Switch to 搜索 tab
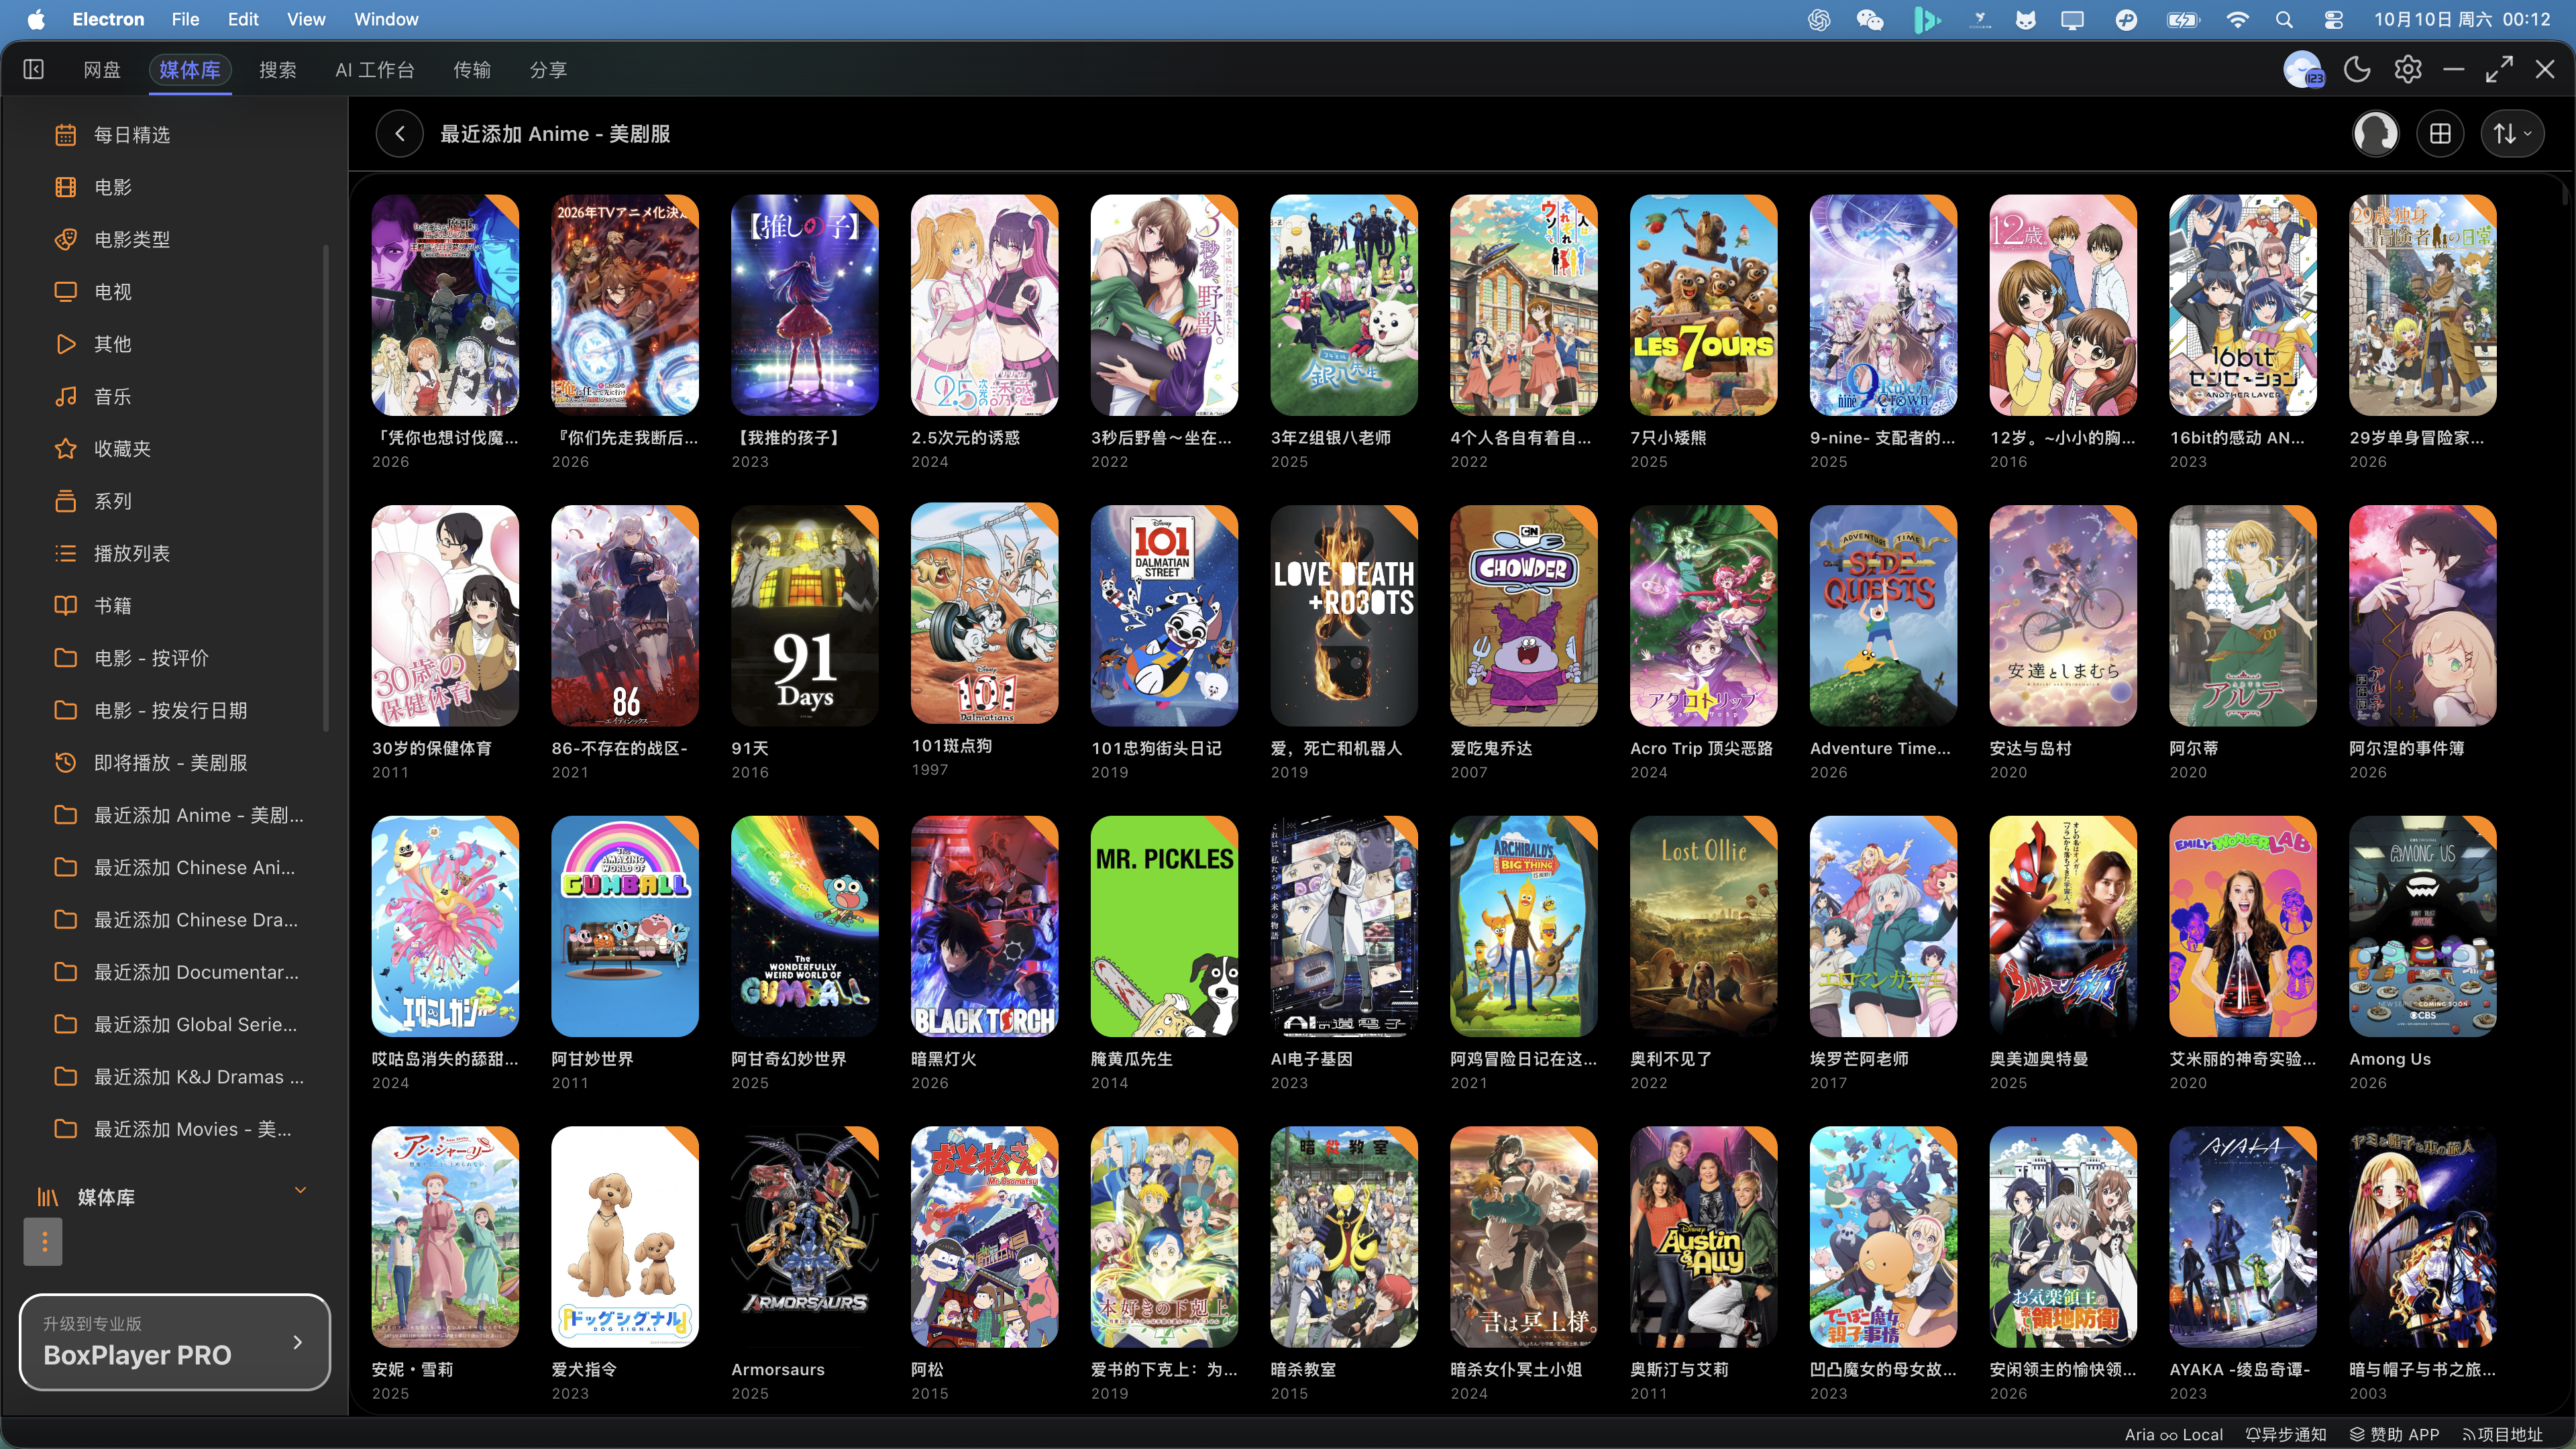This screenshot has width=2576, height=1449. pos(278,70)
